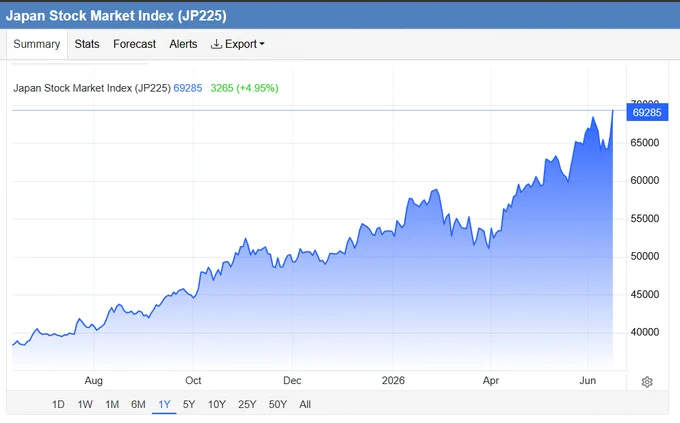The width and height of the screenshot is (680, 423).
Task: Select the 25Y time range
Action: click(x=247, y=404)
